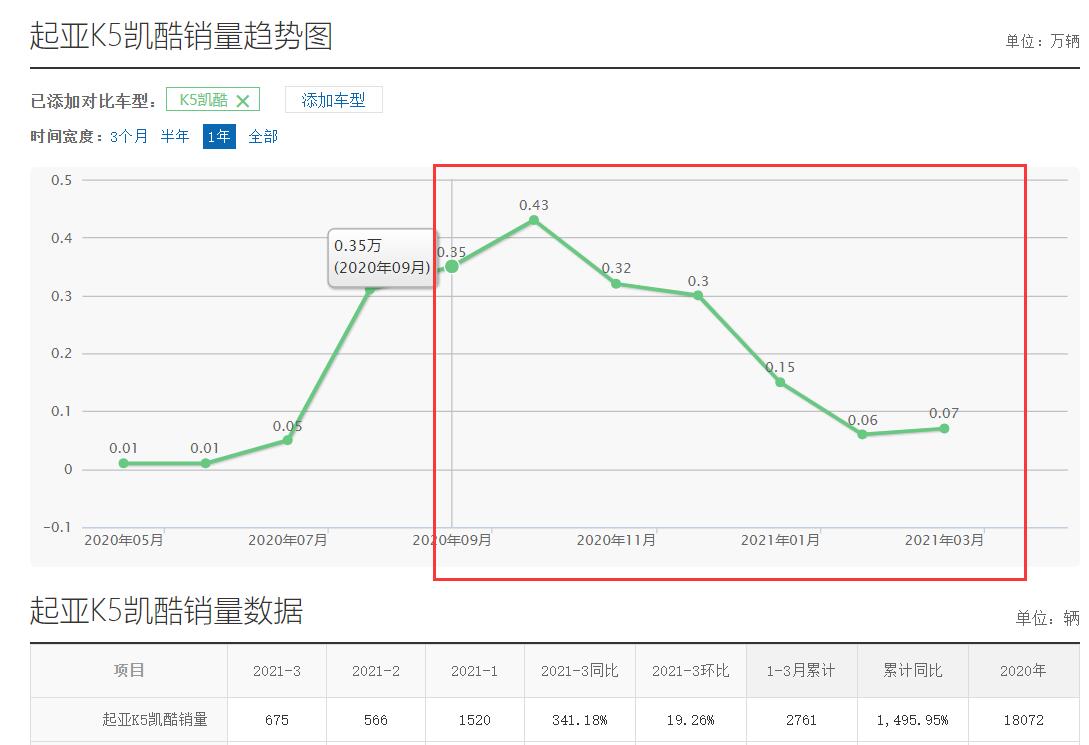1089x745 pixels.
Task: Select the 3个月 time range
Action: 129,136
